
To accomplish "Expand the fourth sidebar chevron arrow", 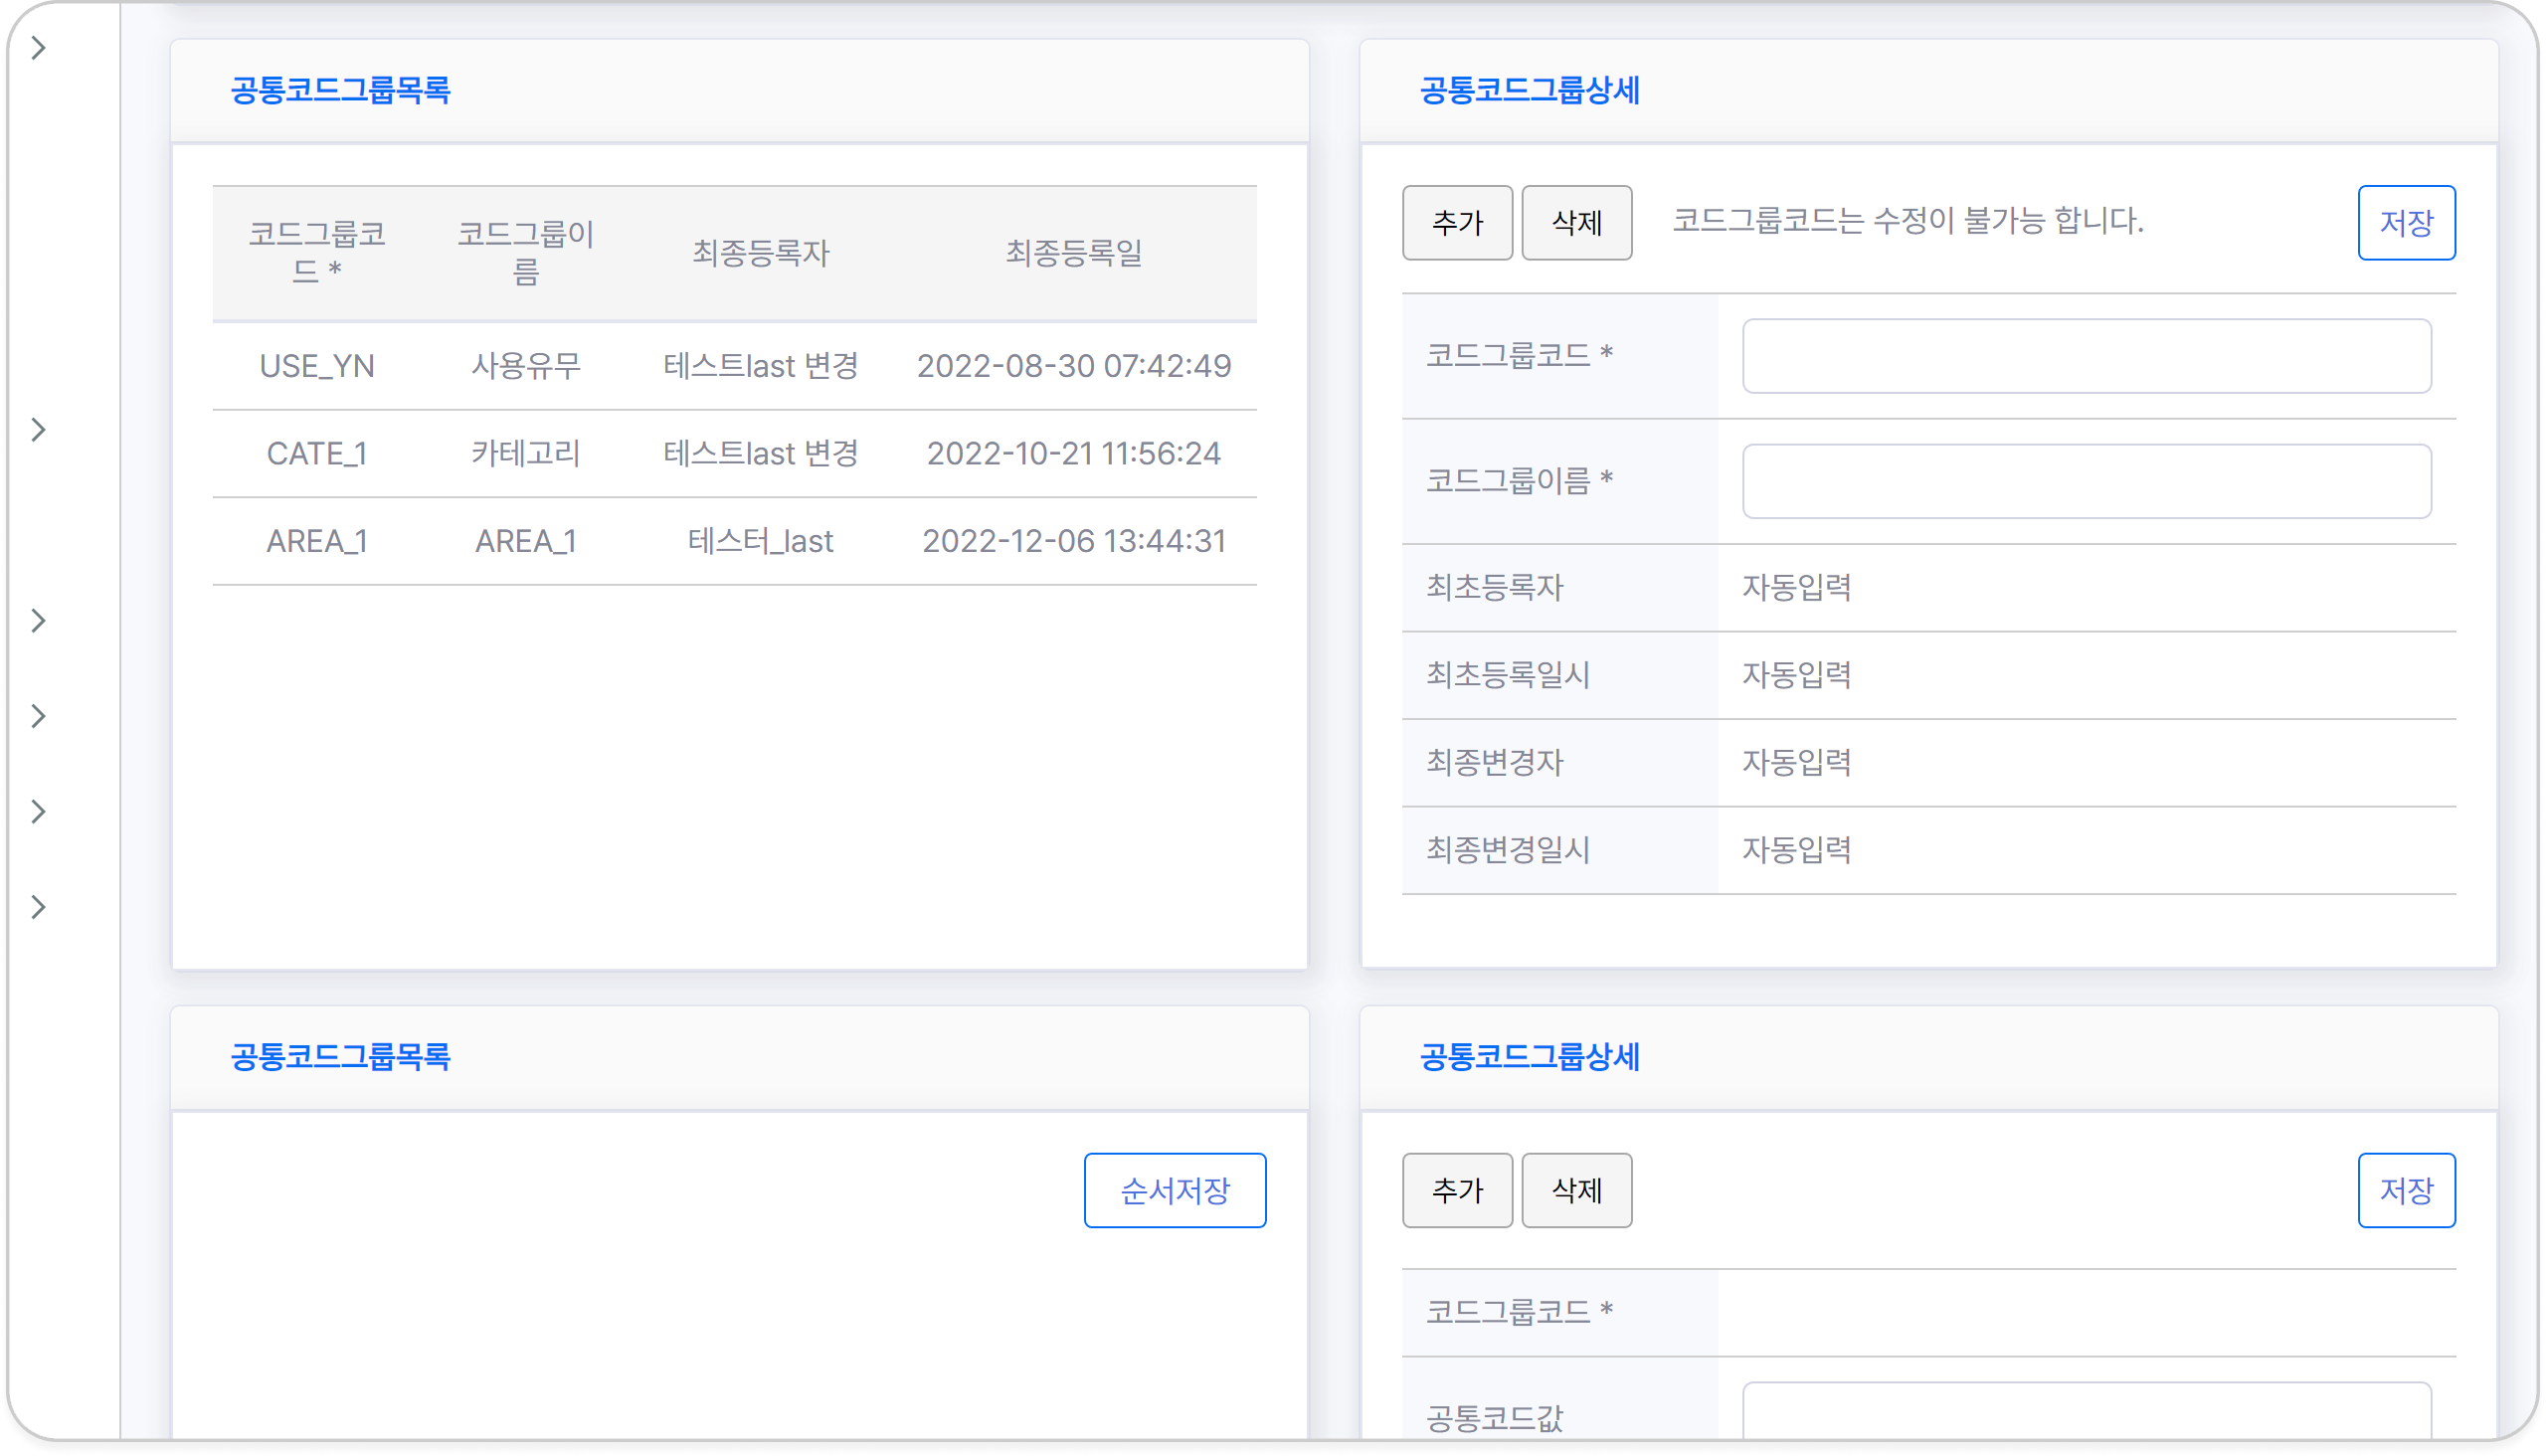I will (x=38, y=716).
